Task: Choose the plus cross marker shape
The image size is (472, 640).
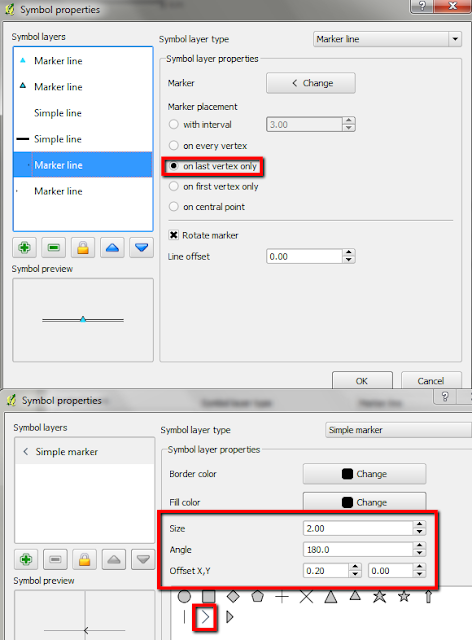Action: (x=282, y=597)
